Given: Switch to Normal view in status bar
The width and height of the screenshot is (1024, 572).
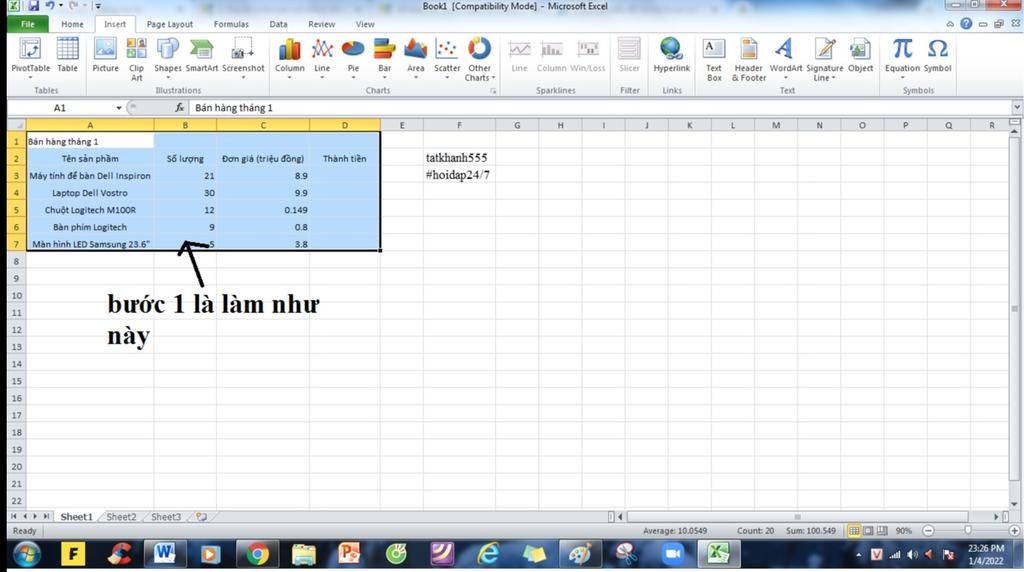Looking at the screenshot, I should point(854,531).
